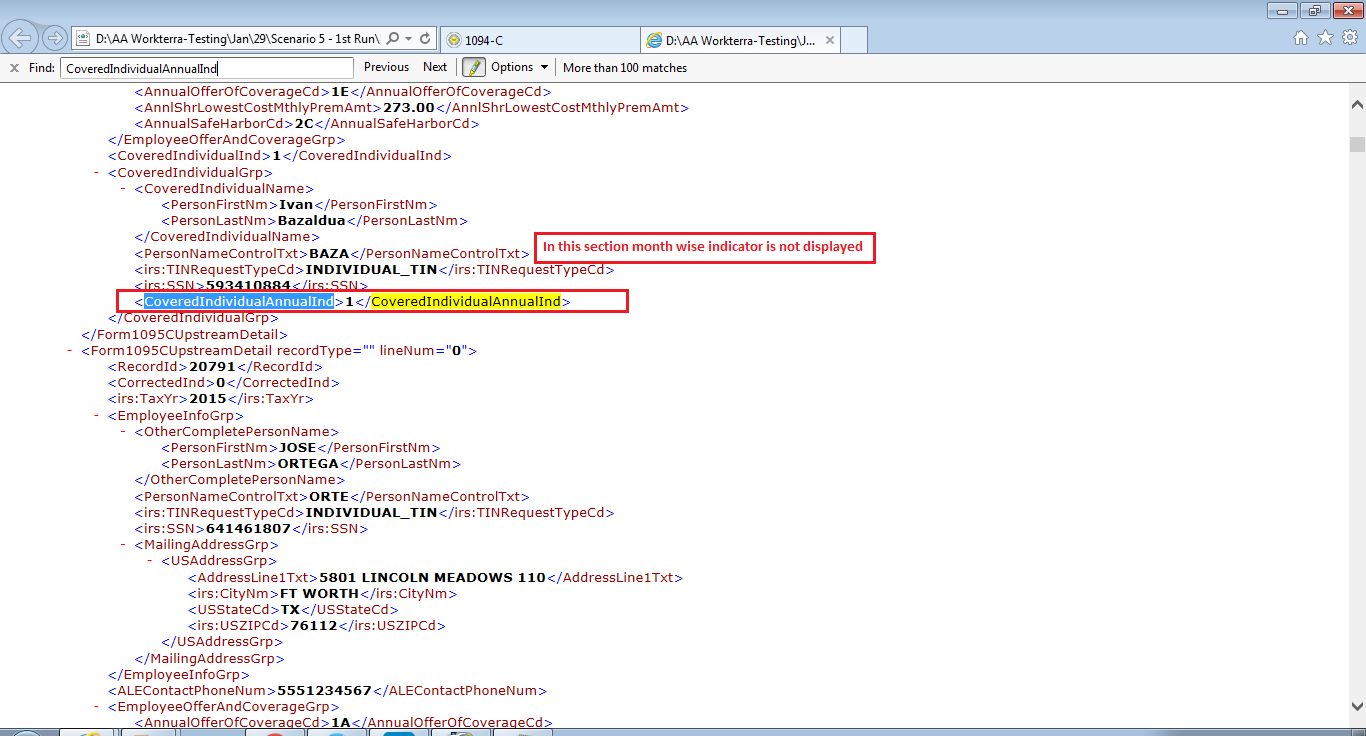Click the search magnifier in address bar
This screenshot has height=736, width=1366.
click(x=392, y=39)
